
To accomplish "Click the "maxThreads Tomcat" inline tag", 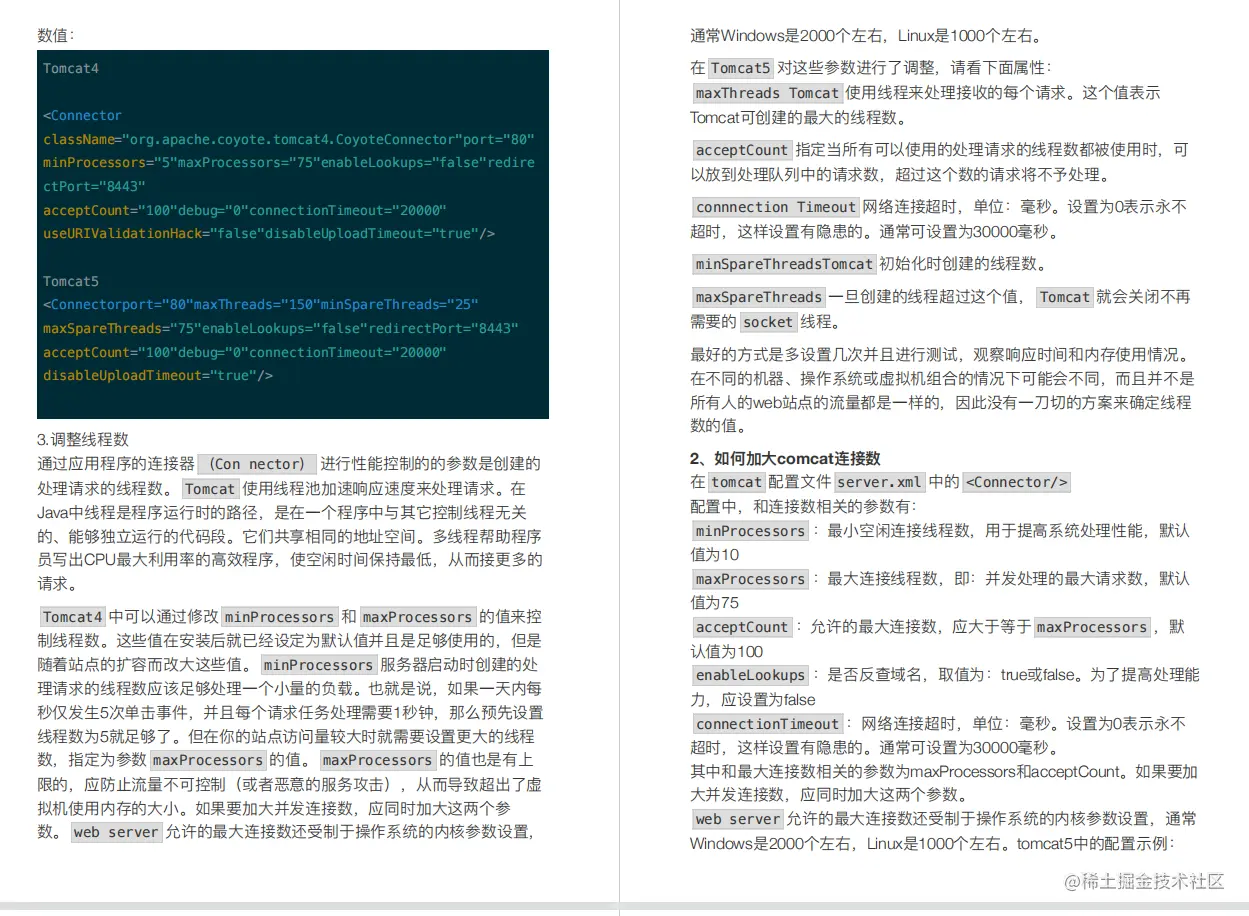I will [767, 93].
